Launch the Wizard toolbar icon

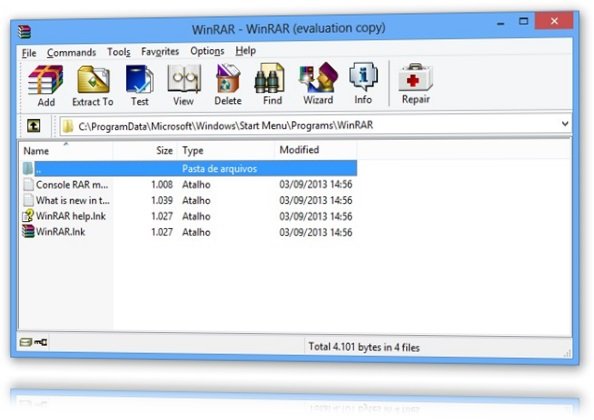pos(318,77)
